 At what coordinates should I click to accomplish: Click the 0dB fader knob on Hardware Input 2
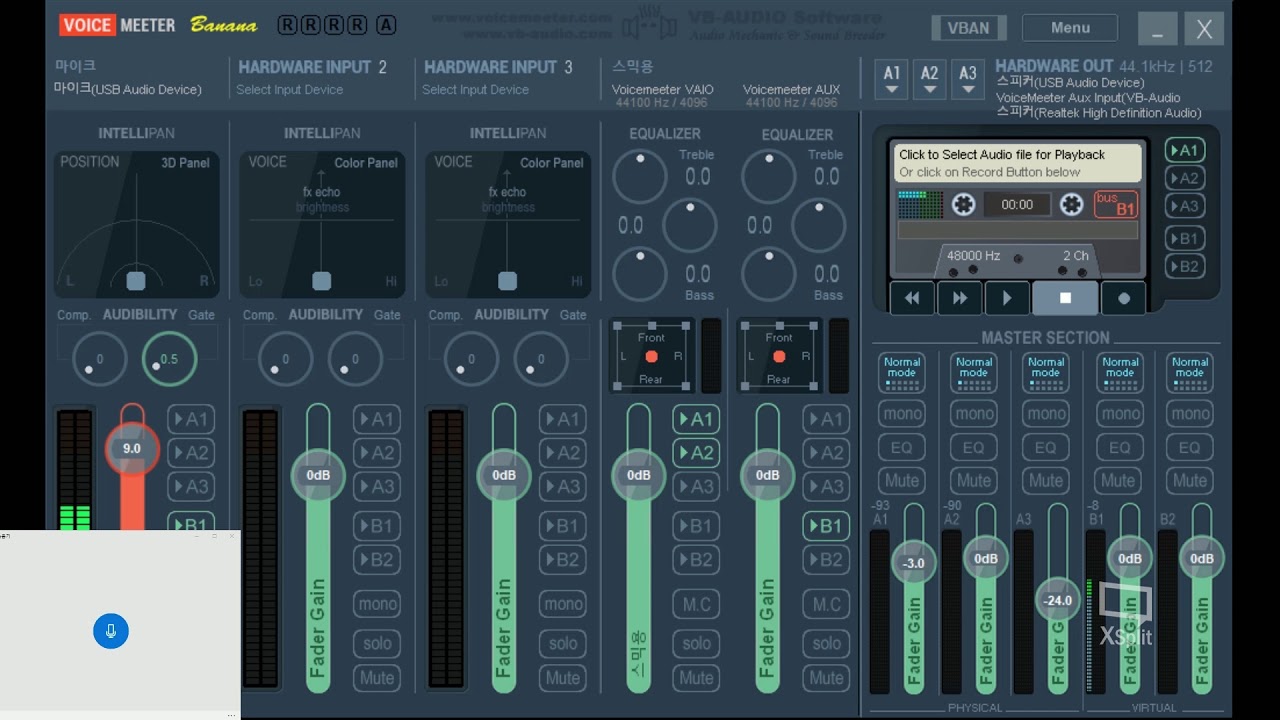point(318,475)
